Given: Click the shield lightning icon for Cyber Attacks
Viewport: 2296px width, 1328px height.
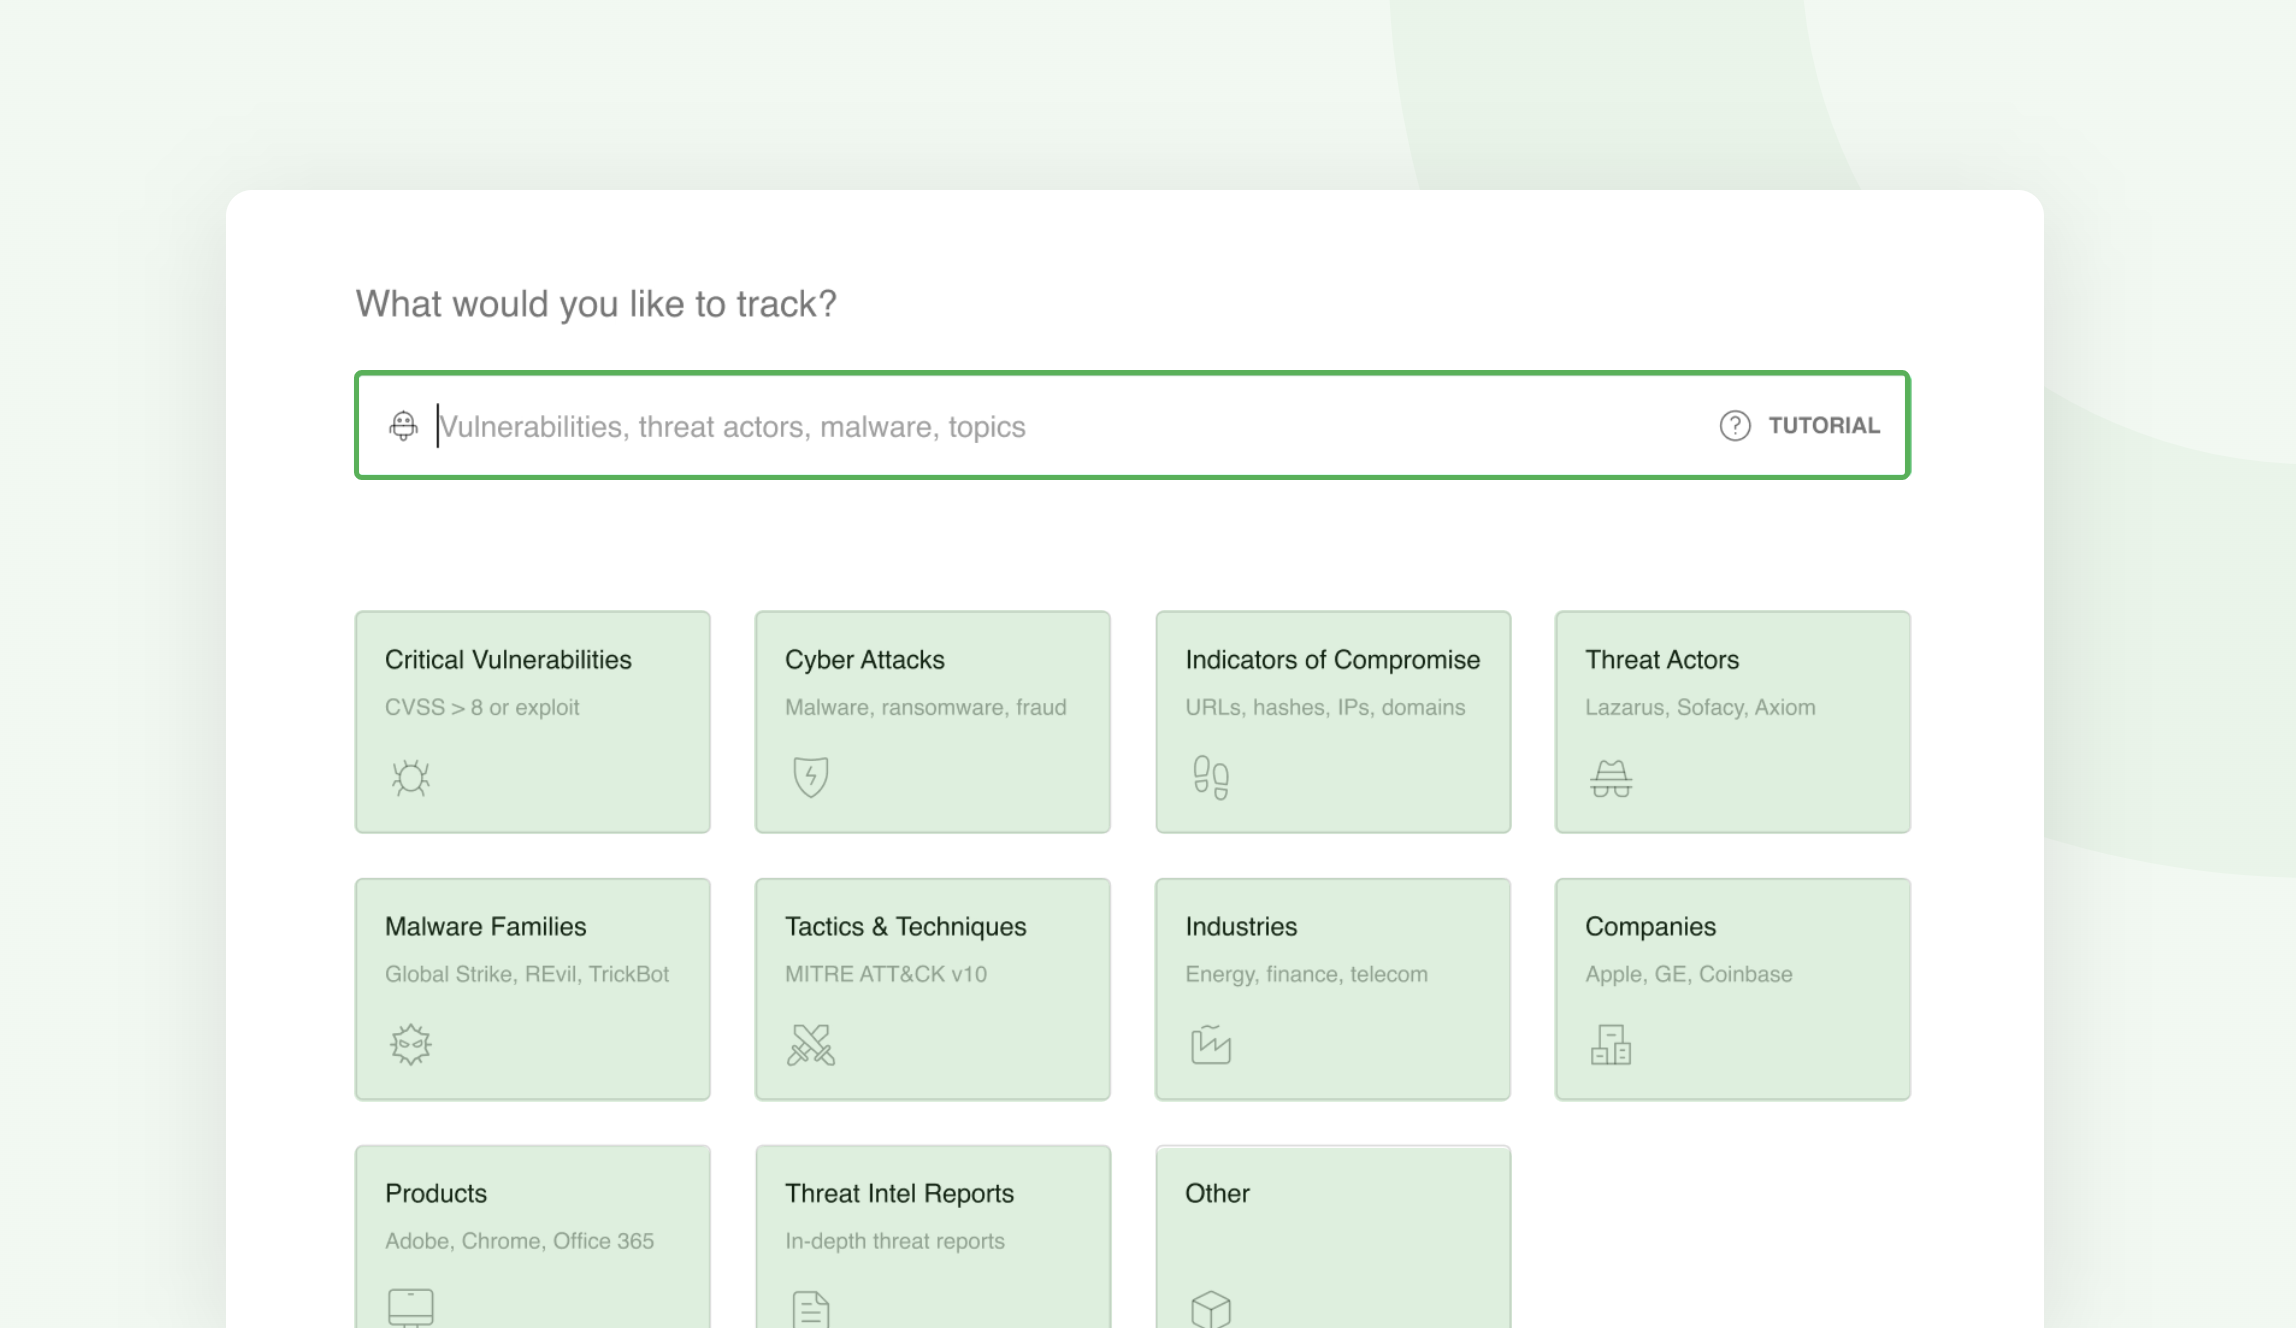Looking at the screenshot, I should [x=810, y=777].
